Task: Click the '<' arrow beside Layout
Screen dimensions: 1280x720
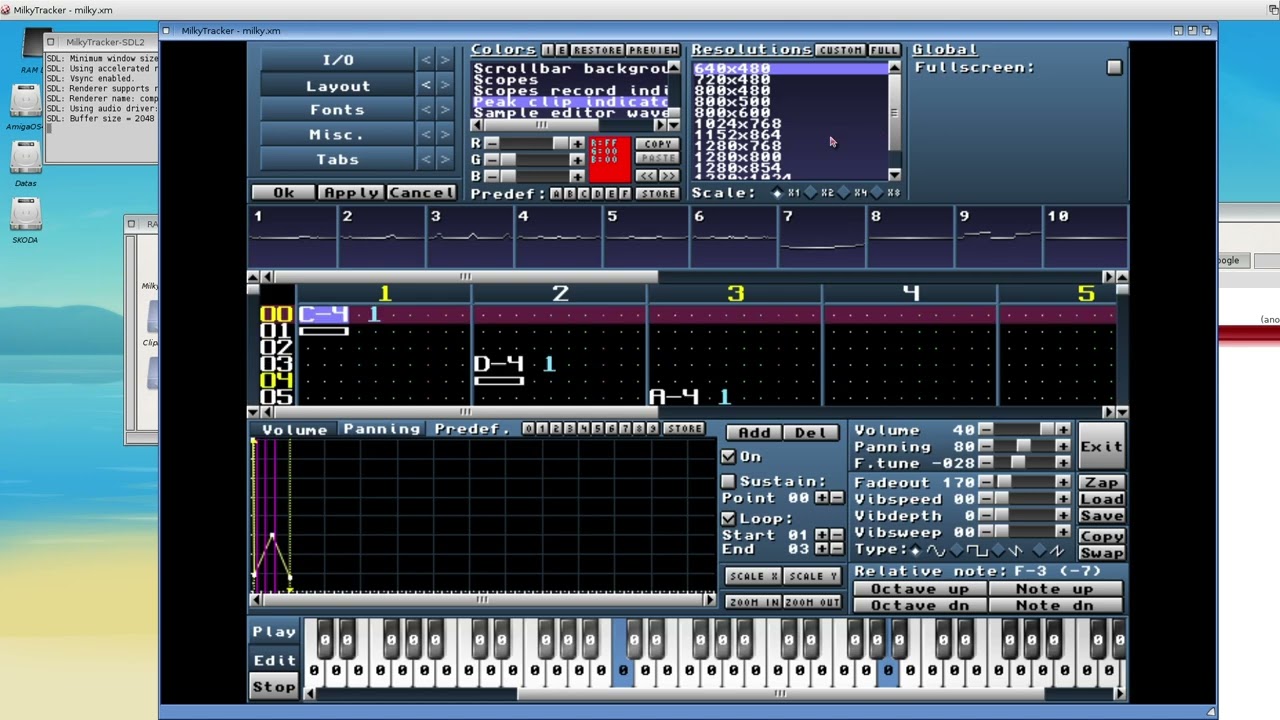Action: click(x=426, y=86)
